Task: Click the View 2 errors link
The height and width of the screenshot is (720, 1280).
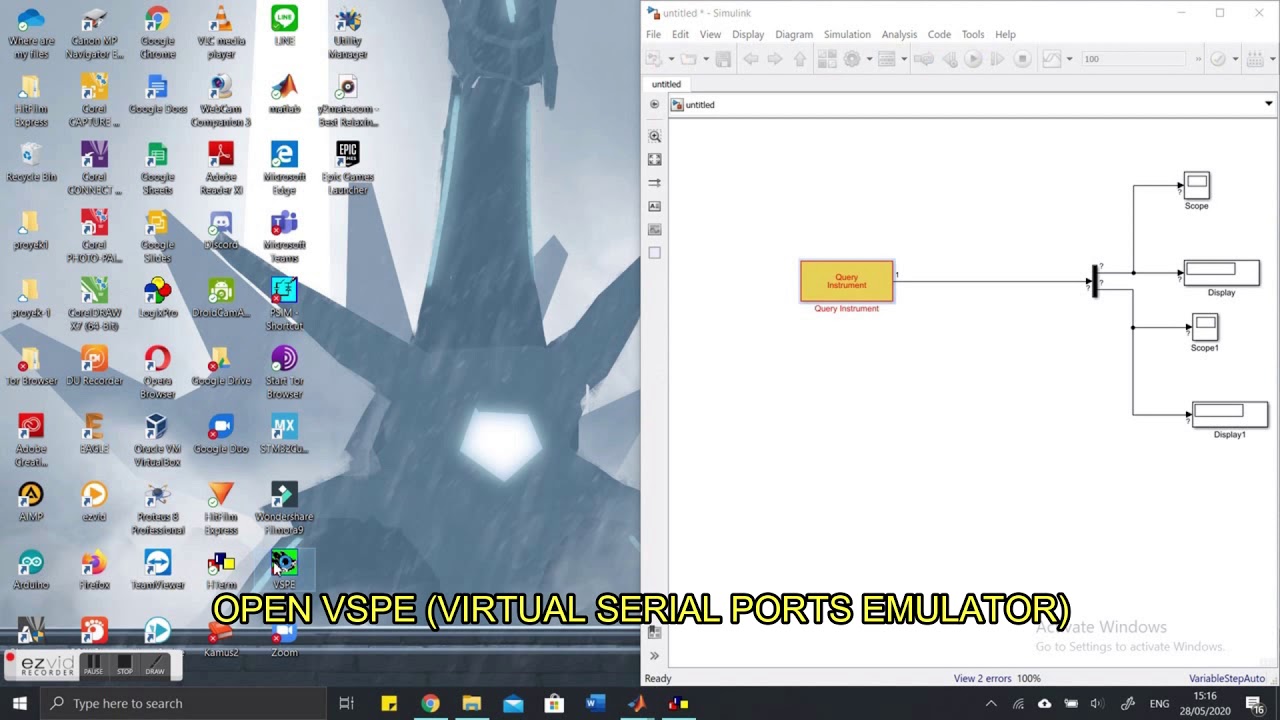Action: tap(982, 678)
